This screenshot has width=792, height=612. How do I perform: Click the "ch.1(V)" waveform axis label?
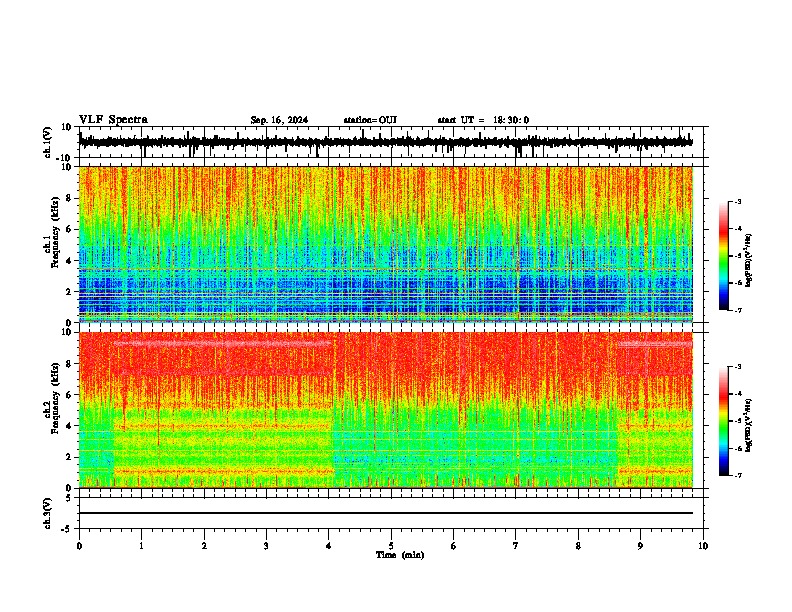click(x=48, y=142)
